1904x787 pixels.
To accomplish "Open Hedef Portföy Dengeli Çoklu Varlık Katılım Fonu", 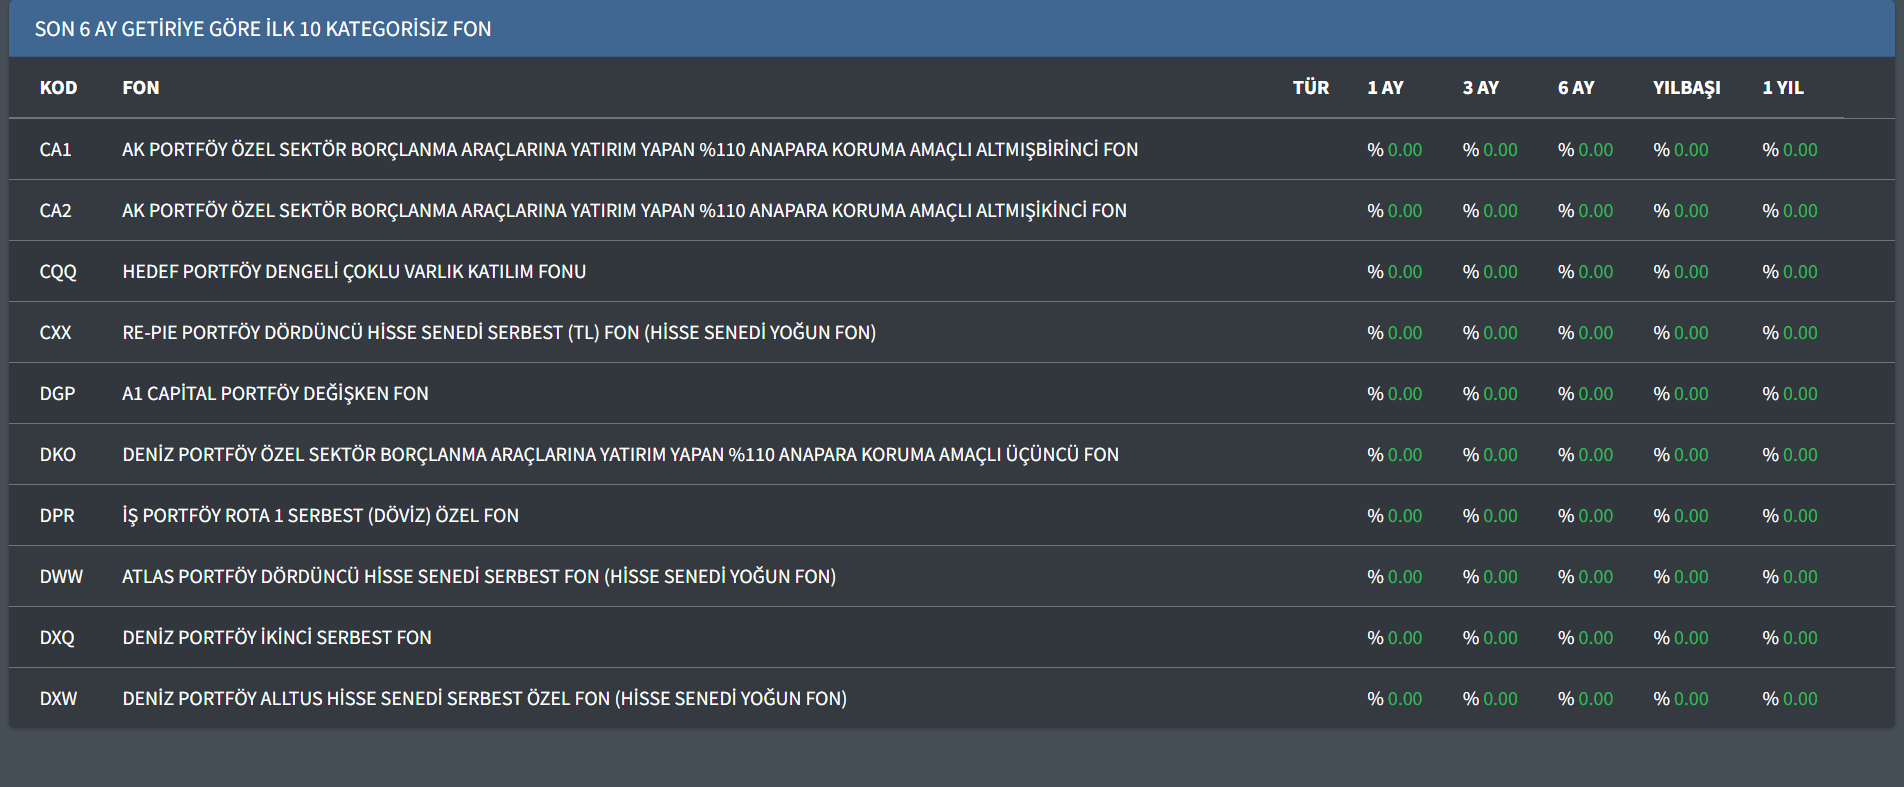I will click(x=354, y=272).
